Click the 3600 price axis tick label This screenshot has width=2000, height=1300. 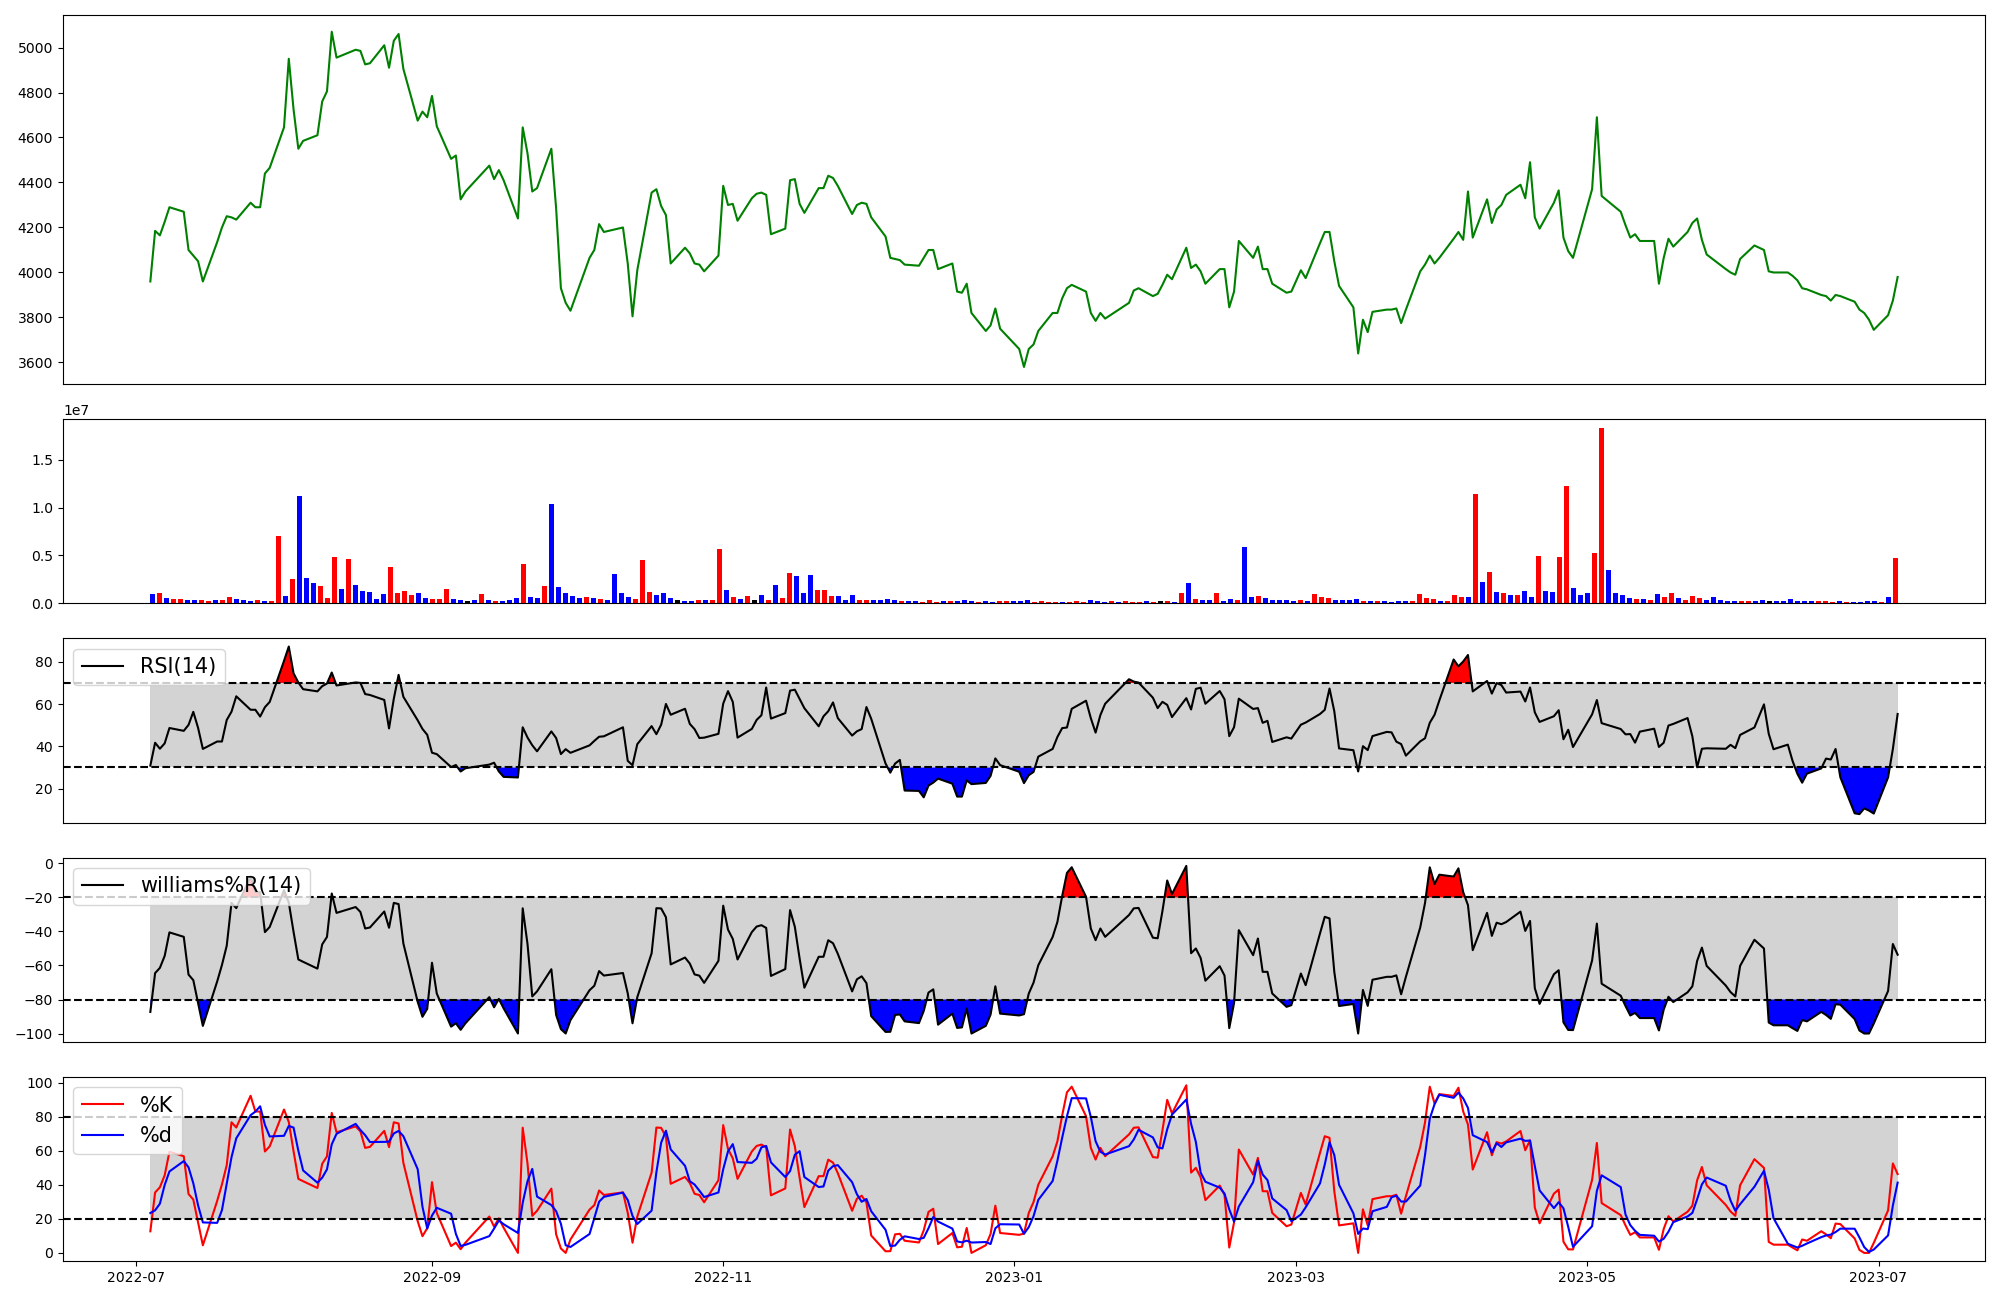pyautogui.click(x=34, y=363)
